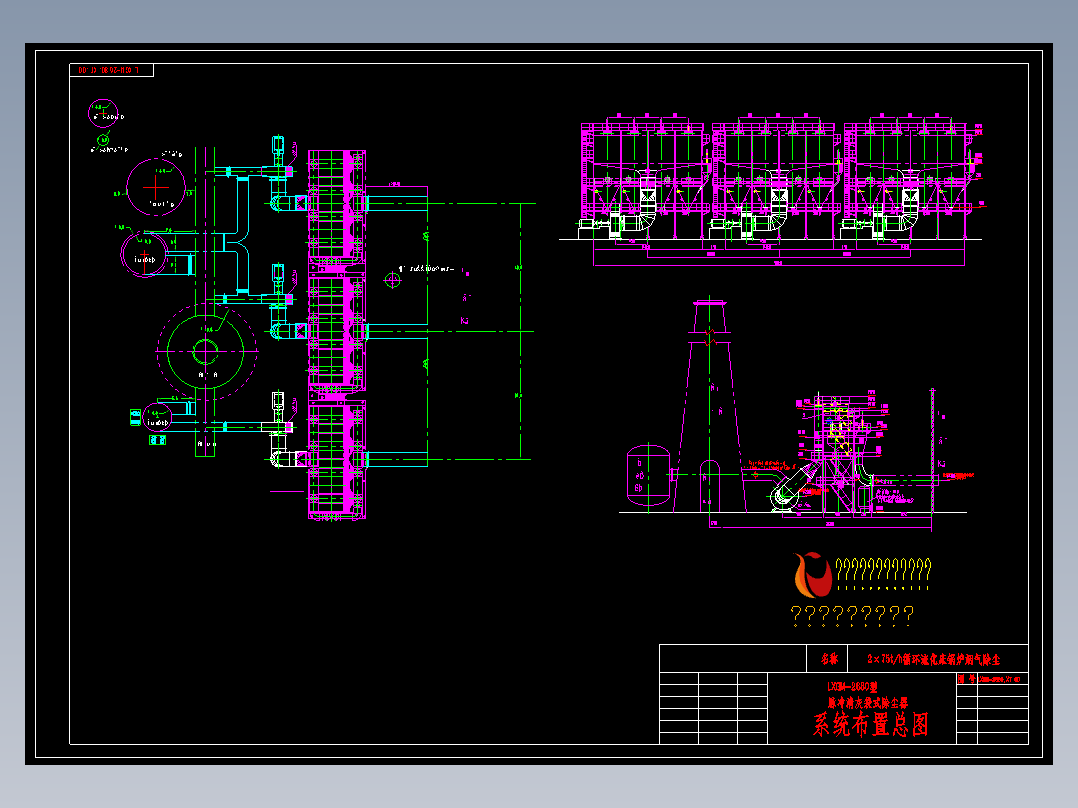The width and height of the screenshot is (1078, 808).
Task: Click the small magenta circle symbol at top left
Action: (x=103, y=113)
